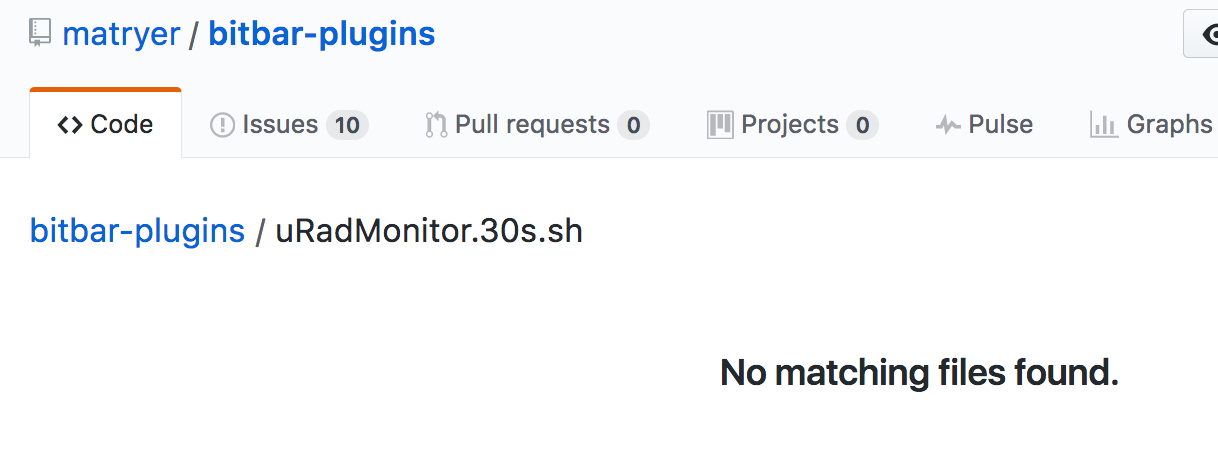Viewport: 1218px width, 464px height.
Task: Open the Issues tab label
Action: point(280,125)
